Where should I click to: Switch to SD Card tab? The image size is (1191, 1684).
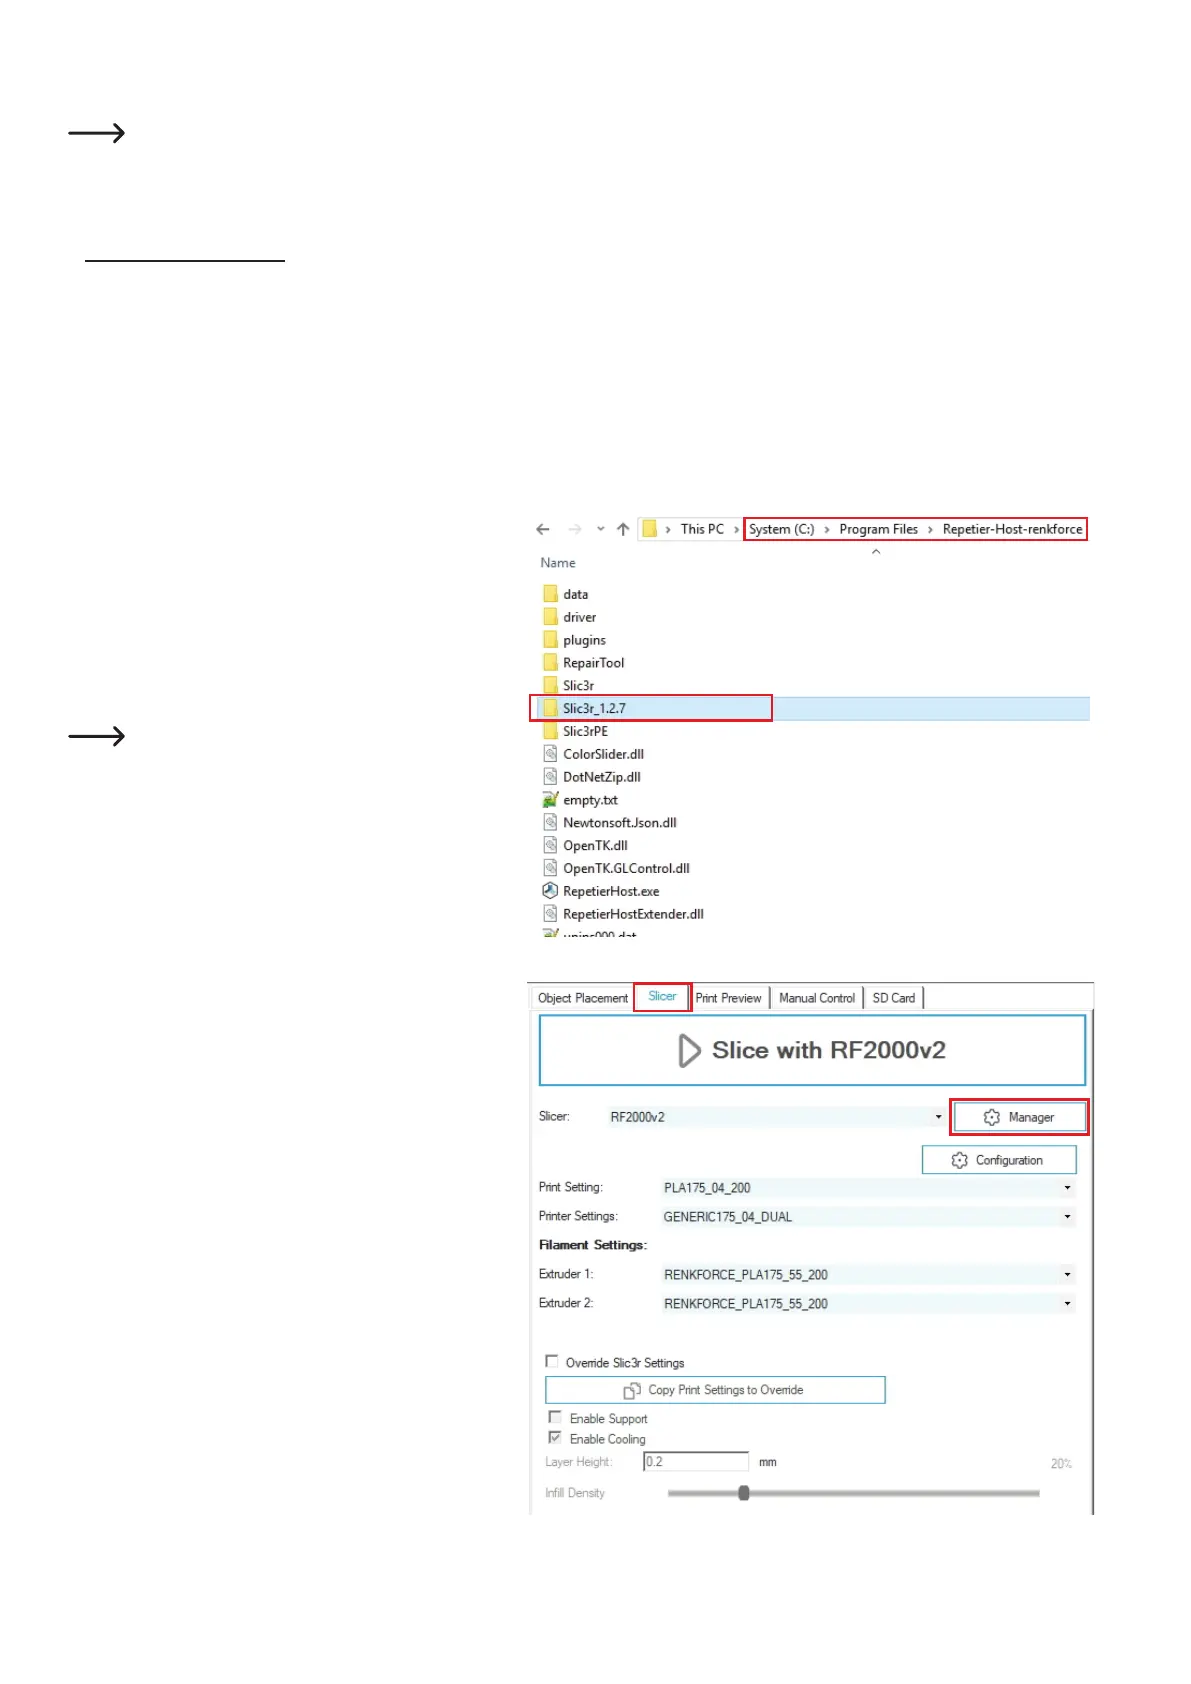[893, 998]
